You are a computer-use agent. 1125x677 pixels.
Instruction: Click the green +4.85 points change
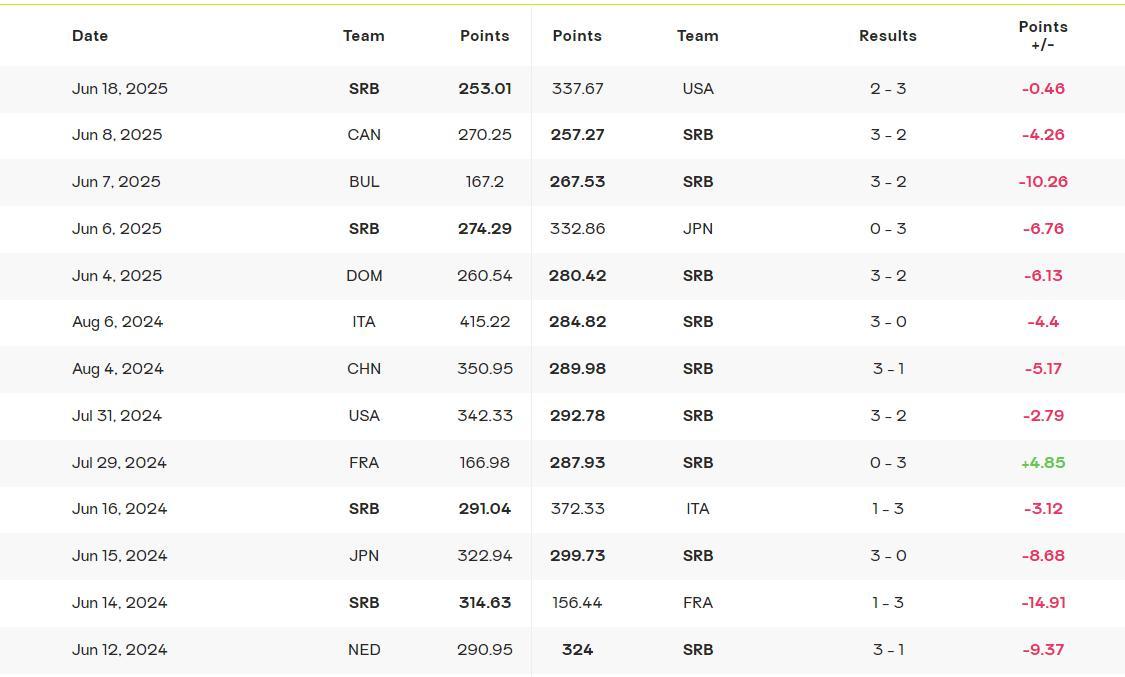1043,463
